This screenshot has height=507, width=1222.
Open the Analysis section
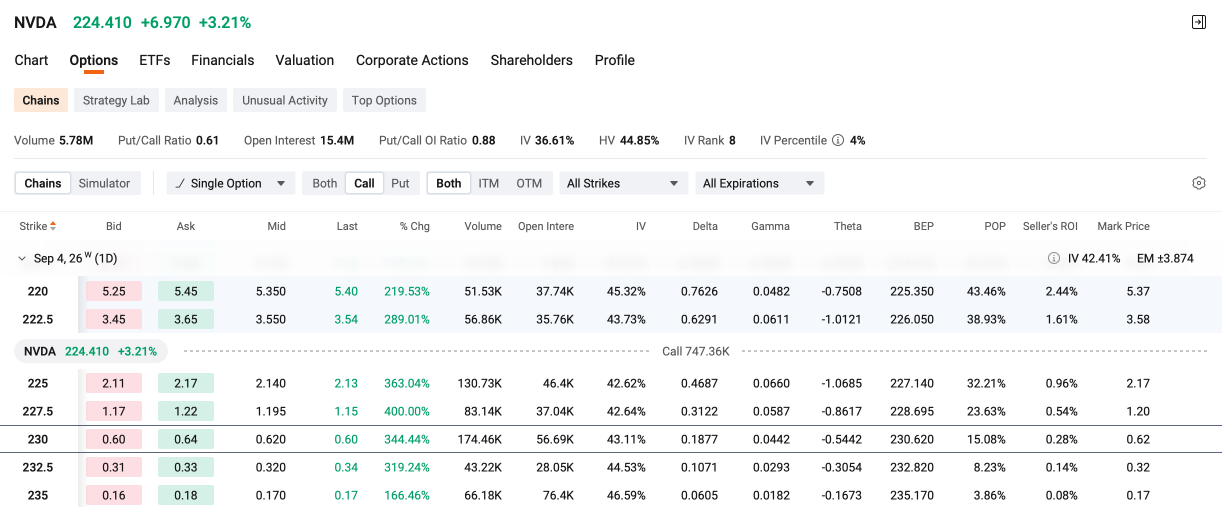click(195, 100)
